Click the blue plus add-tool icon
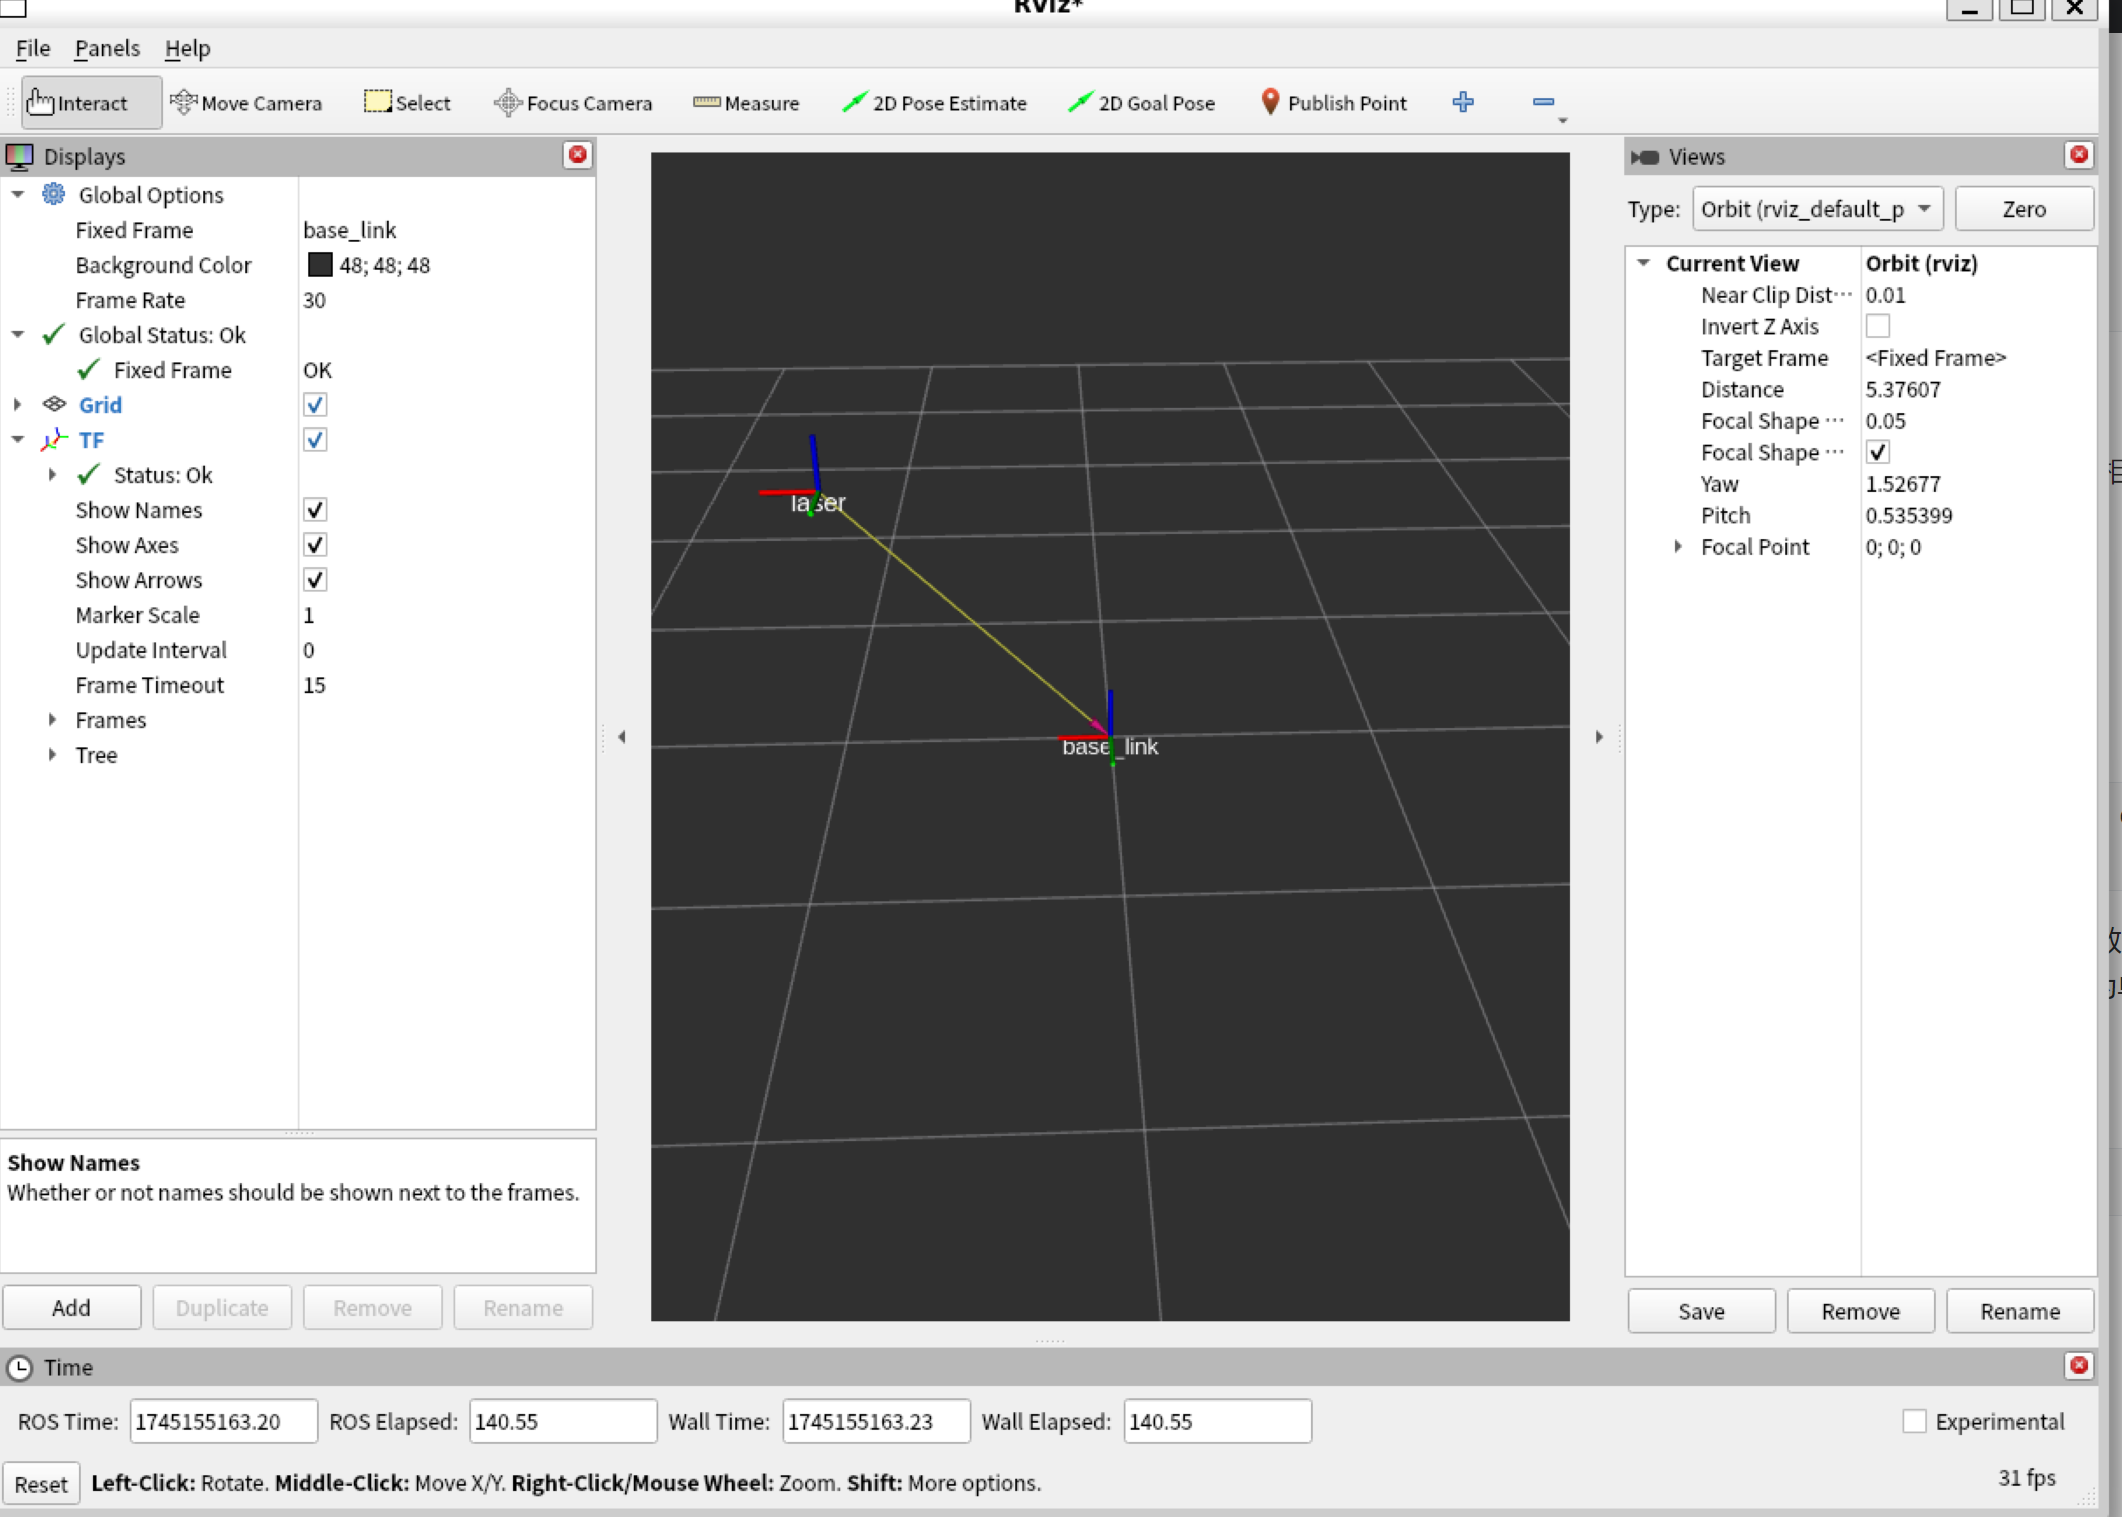This screenshot has width=2122, height=1517. click(x=1463, y=102)
